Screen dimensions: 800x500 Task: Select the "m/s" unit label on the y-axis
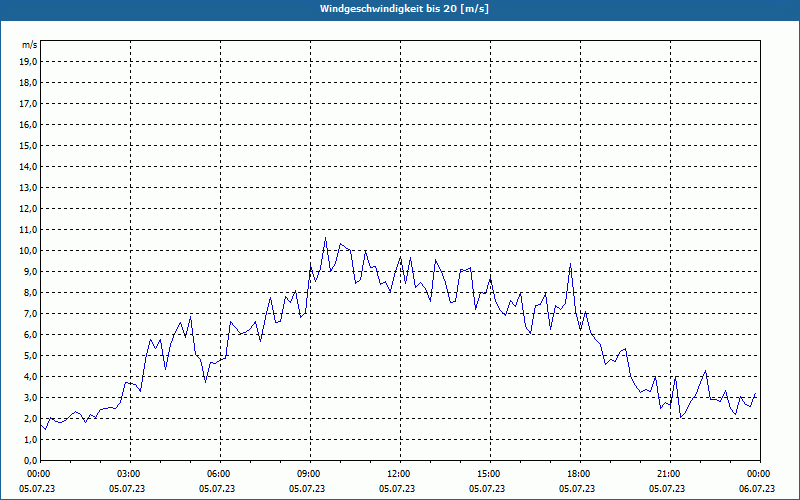(30, 45)
